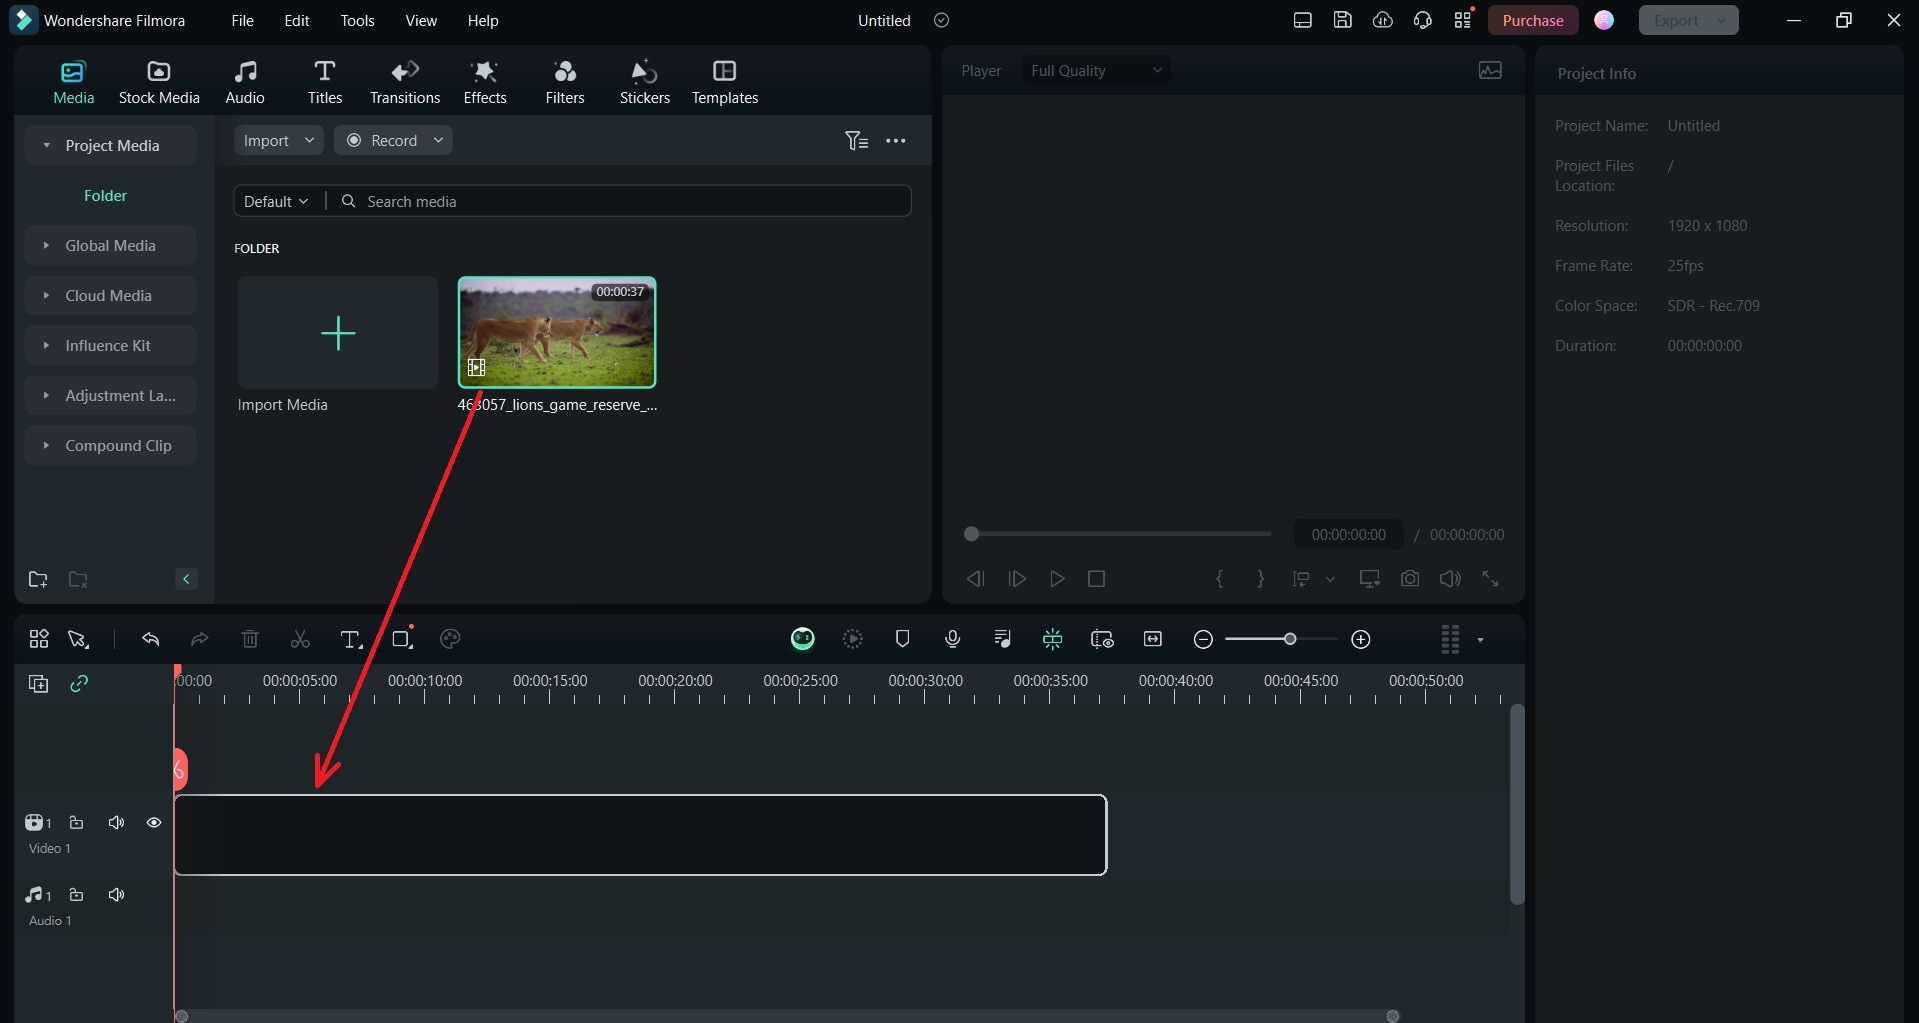Open the Record dropdown

[394, 140]
